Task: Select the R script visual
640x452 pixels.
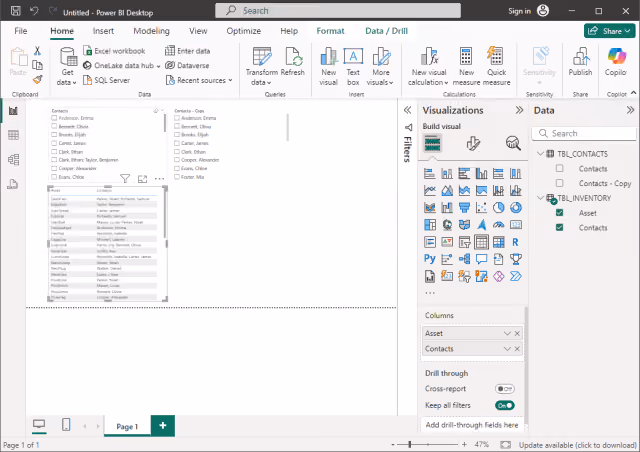Action: pos(516,242)
